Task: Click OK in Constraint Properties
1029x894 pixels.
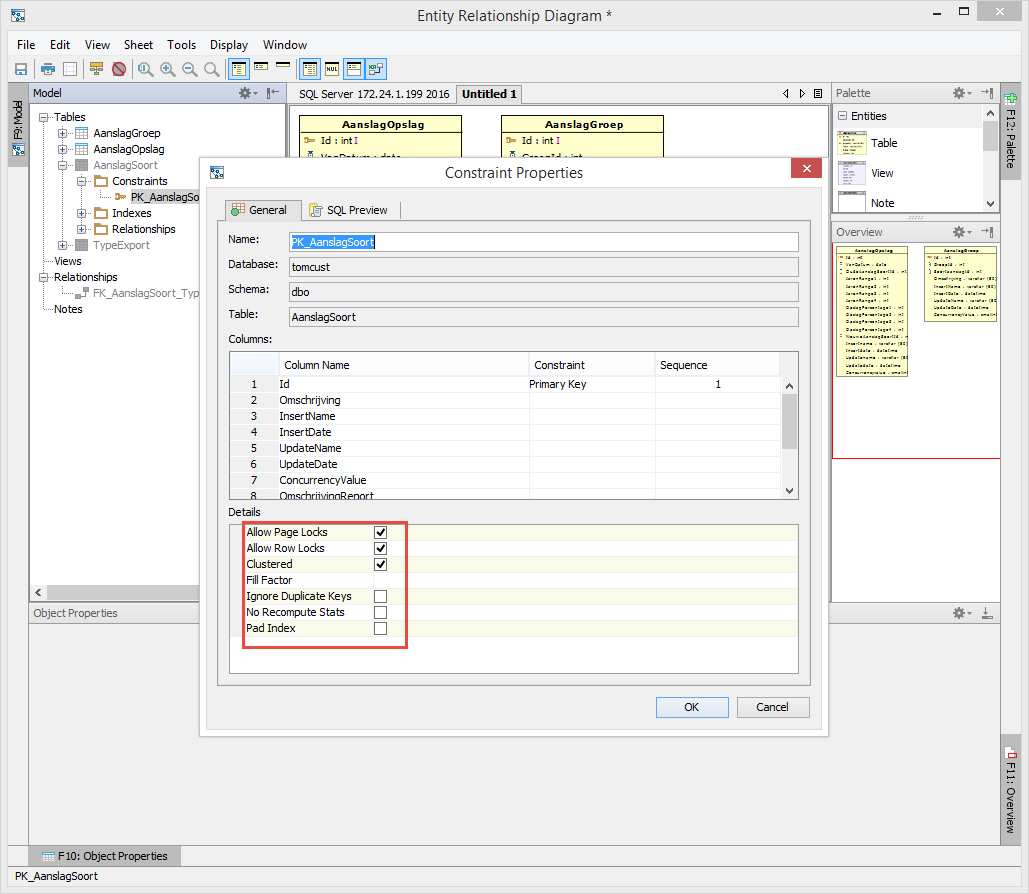Action: click(x=691, y=707)
